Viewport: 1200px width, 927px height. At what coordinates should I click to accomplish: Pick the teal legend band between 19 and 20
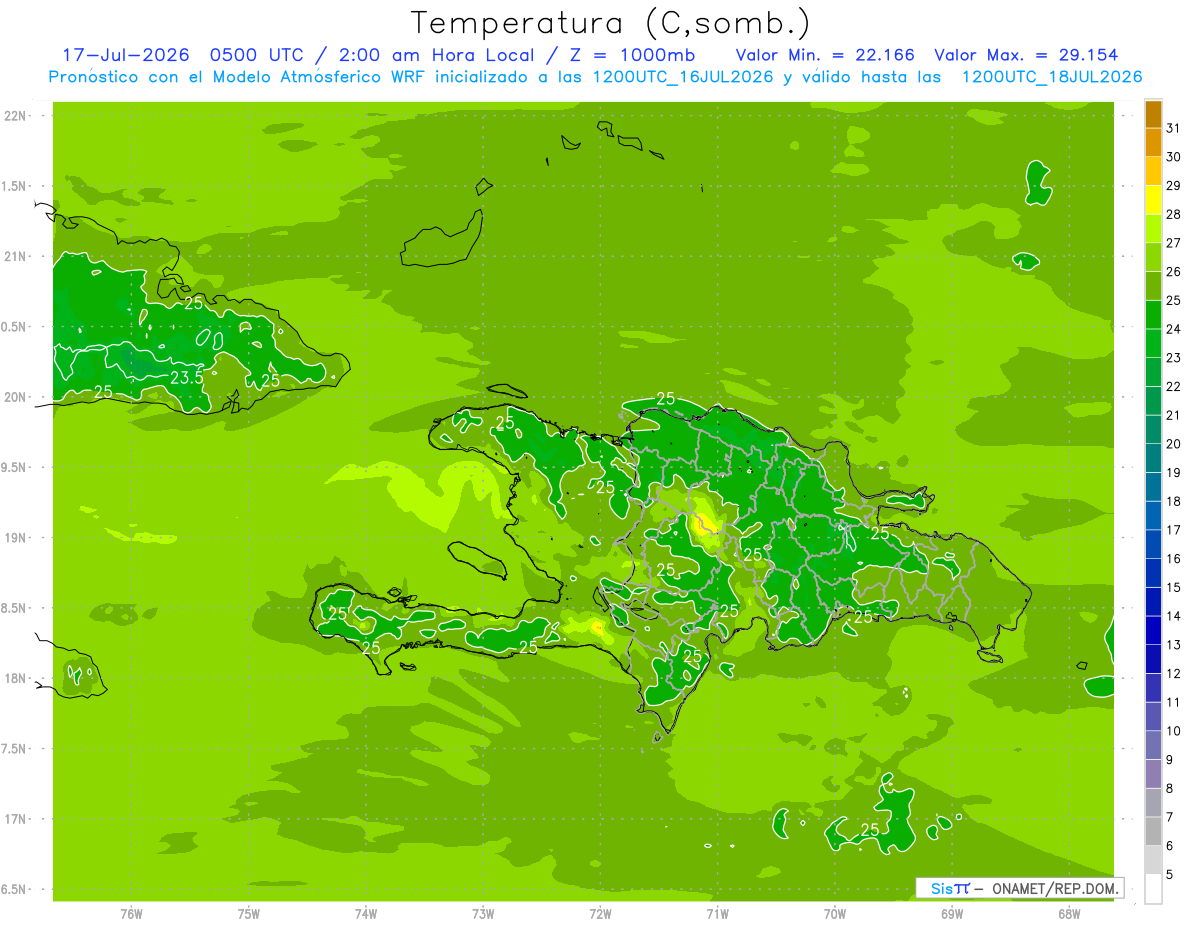[x=1153, y=458]
